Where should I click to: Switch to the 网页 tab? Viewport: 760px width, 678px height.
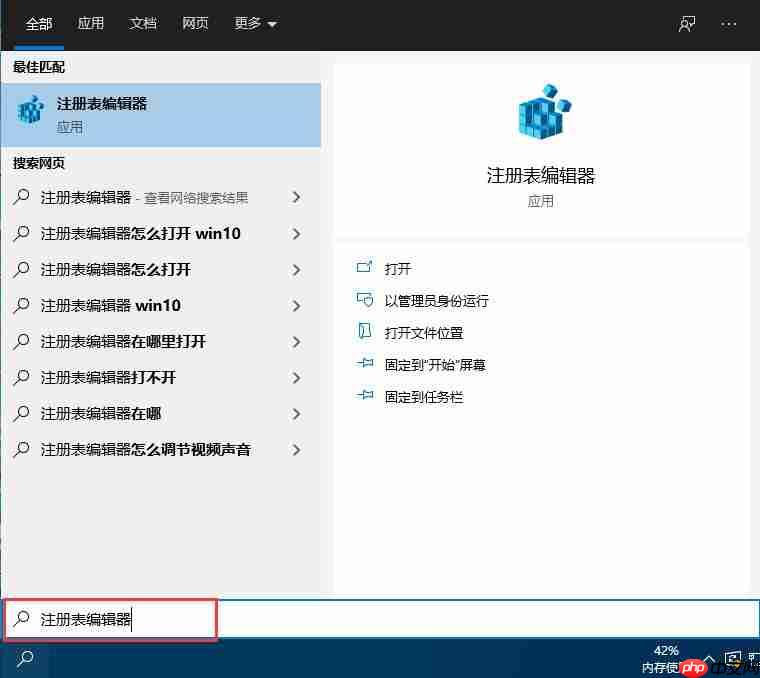195,23
